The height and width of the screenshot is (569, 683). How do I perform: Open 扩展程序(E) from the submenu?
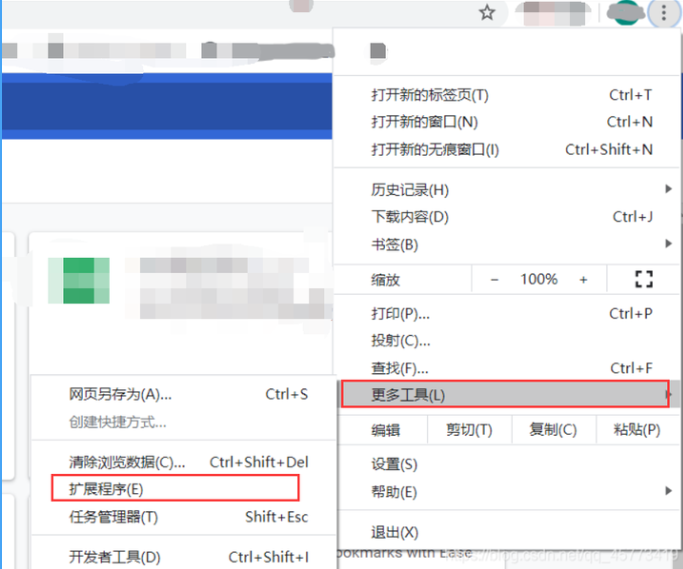[106, 489]
